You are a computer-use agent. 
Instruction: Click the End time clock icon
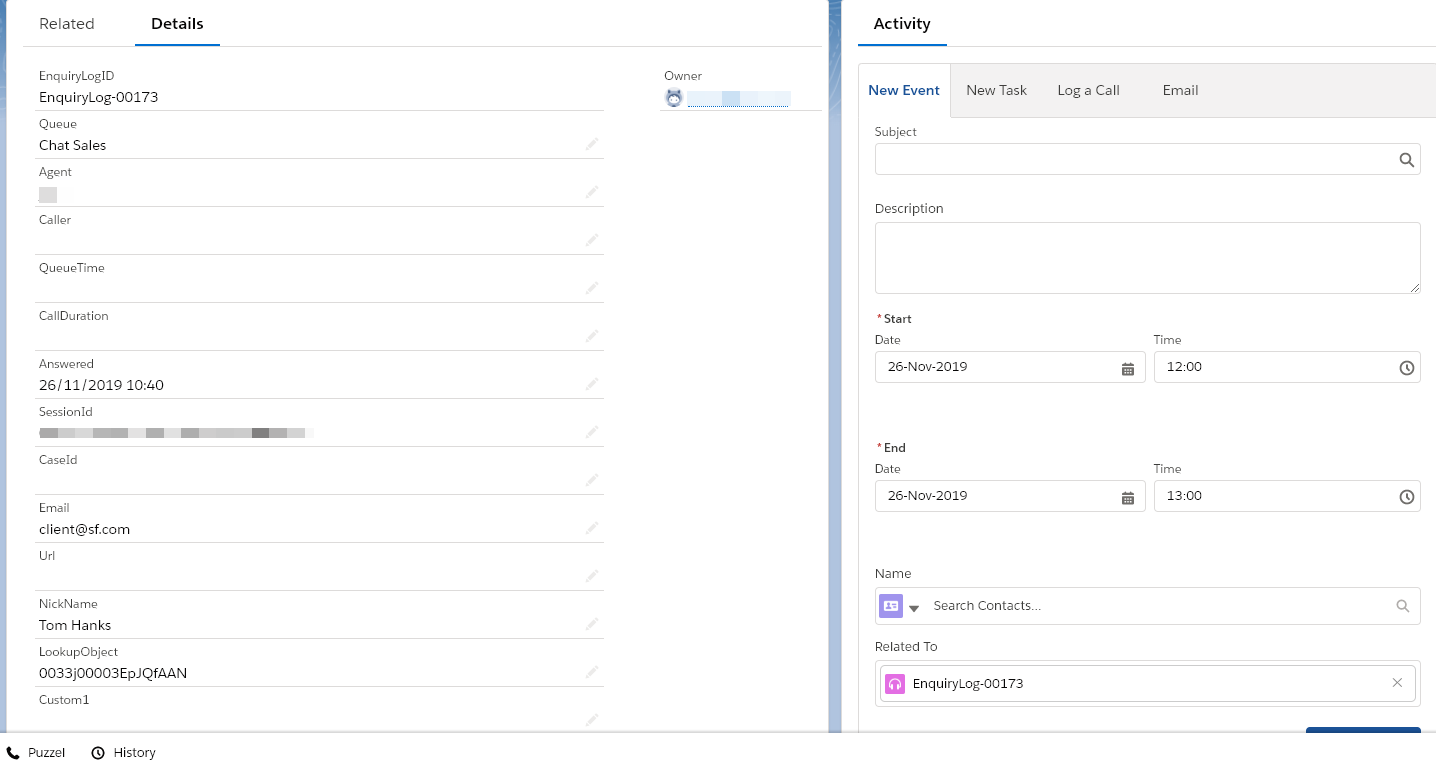click(x=1406, y=497)
